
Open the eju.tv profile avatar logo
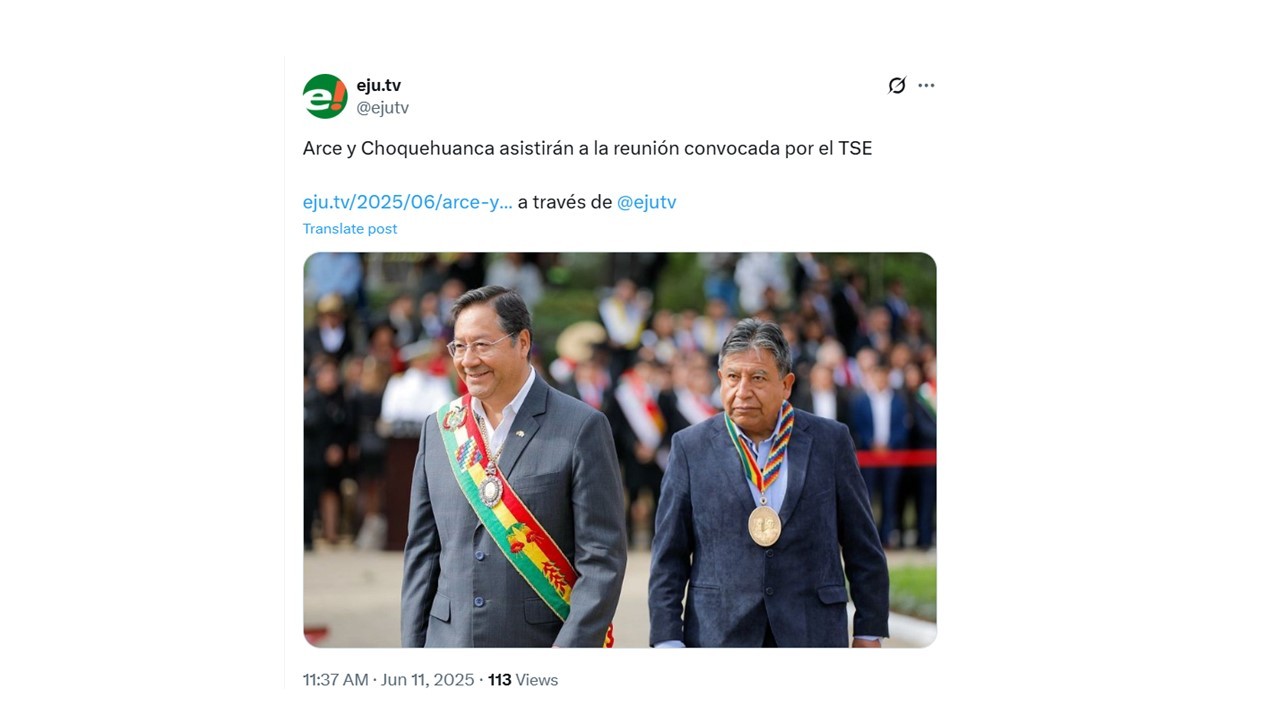click(x=325, y=96)
